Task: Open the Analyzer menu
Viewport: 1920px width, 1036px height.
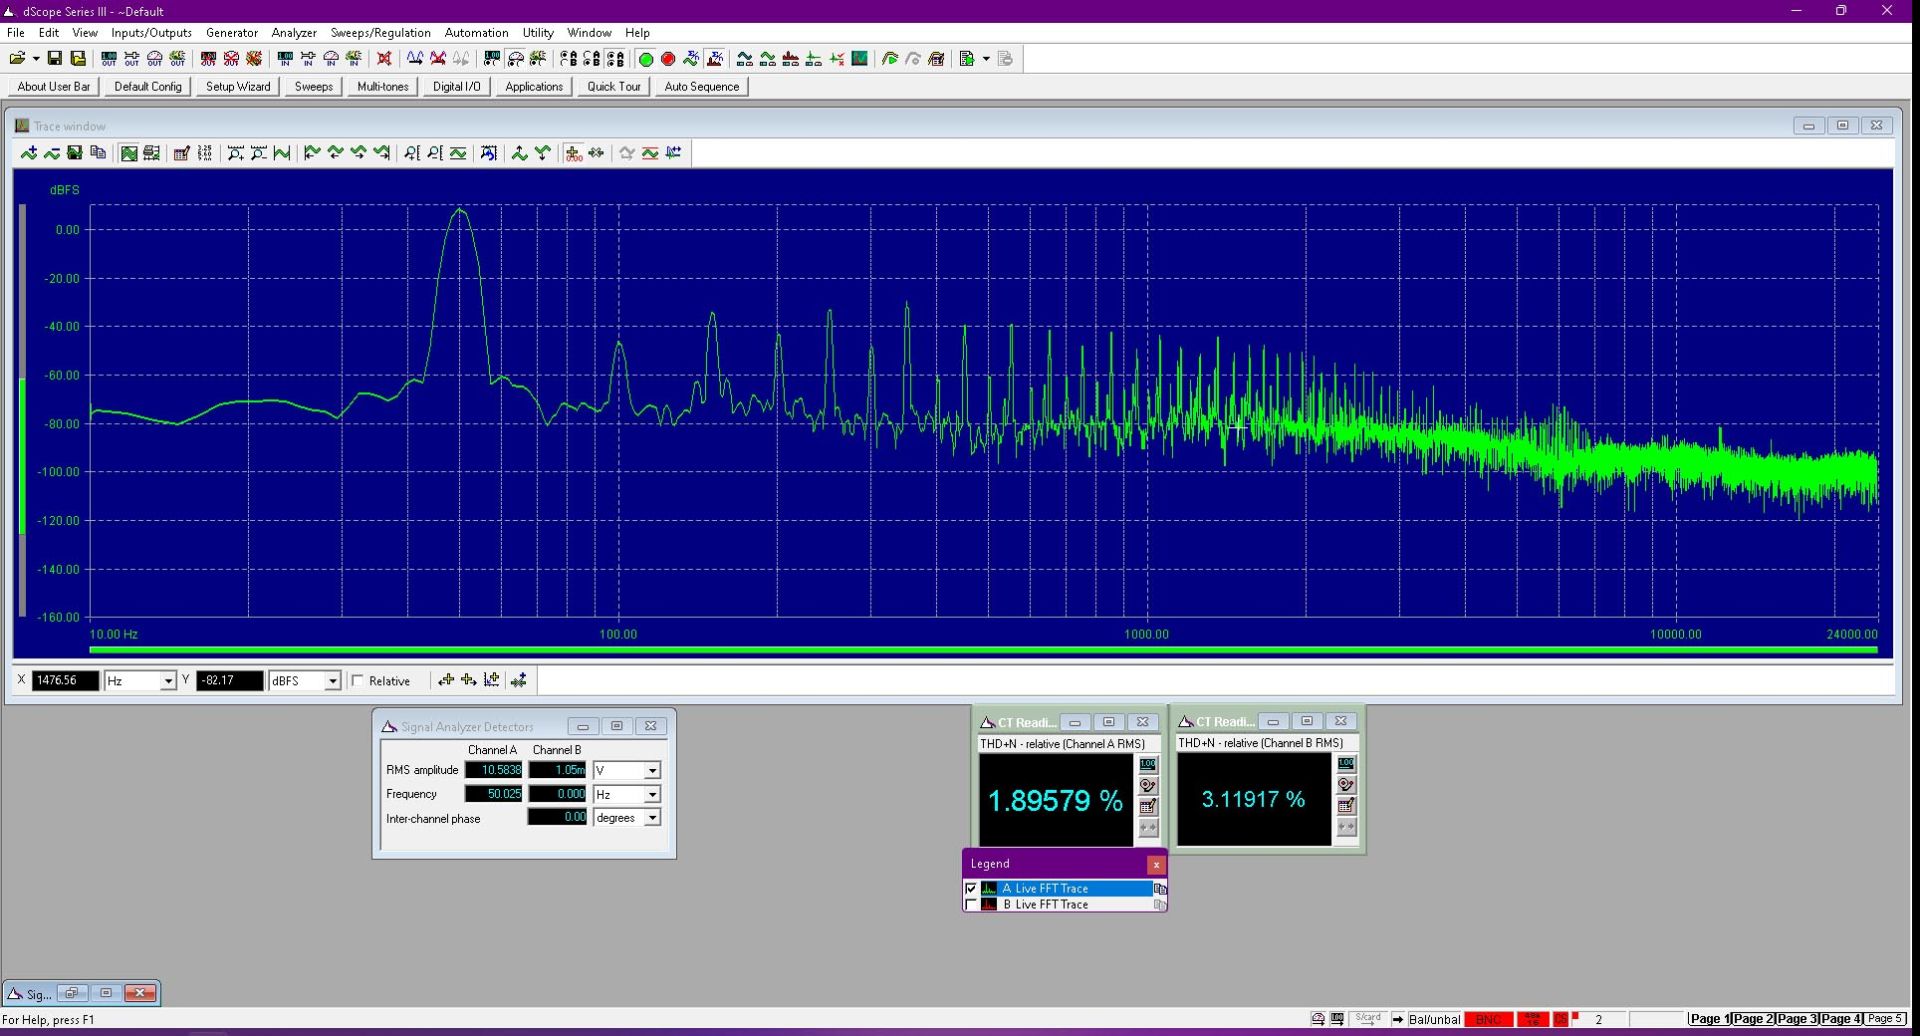Action: (x=294, y=33)
